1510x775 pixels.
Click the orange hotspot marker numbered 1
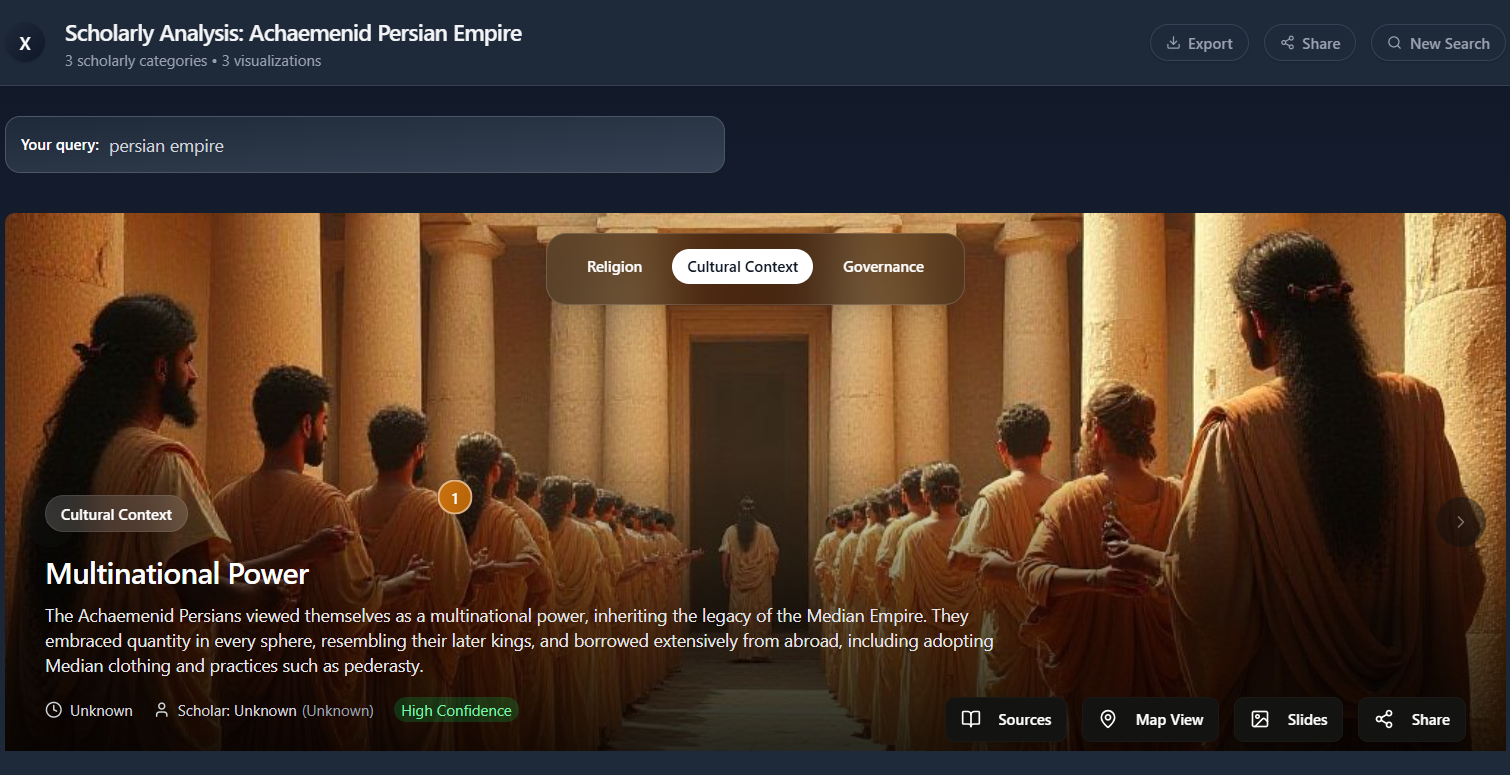click(455, 497)
